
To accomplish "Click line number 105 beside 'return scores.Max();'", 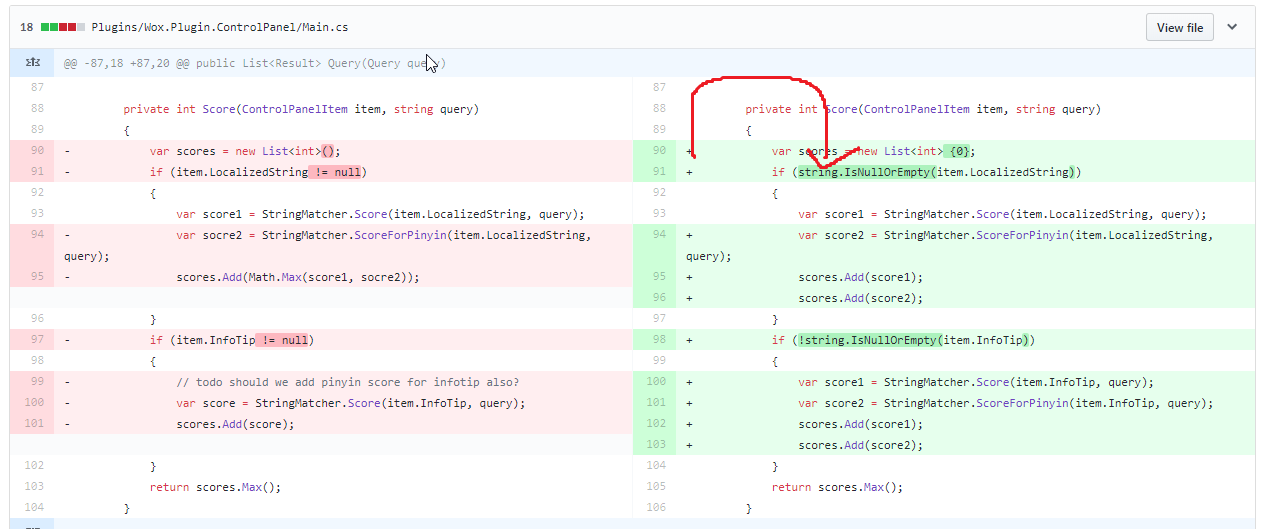I will pyautogui.click(x=655, y=487).
